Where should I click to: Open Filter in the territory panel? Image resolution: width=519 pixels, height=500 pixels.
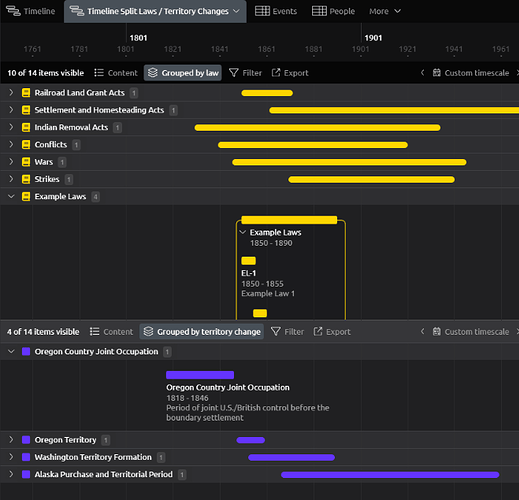click(x=287, y=332)
